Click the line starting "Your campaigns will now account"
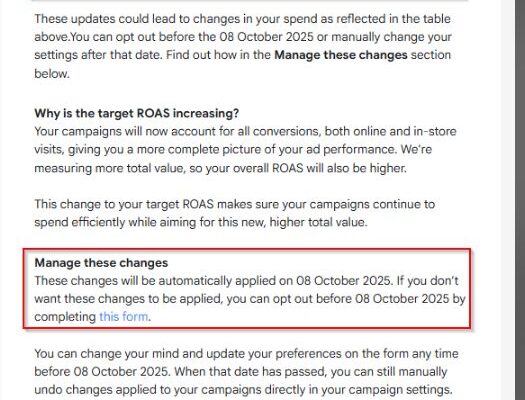Image resolution: width=525 pixels, height=400 pixels. [245, 131]
